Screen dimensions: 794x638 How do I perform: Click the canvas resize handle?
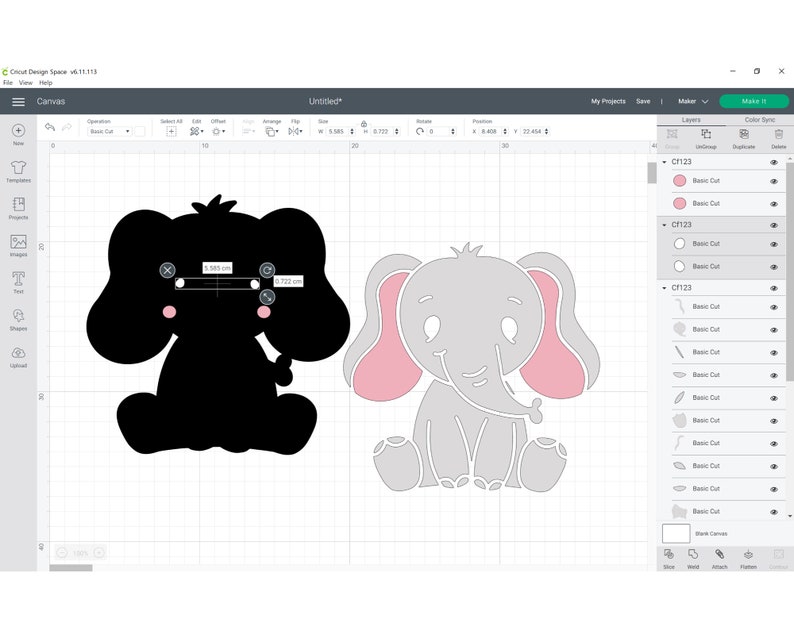[x=267, y=297]
